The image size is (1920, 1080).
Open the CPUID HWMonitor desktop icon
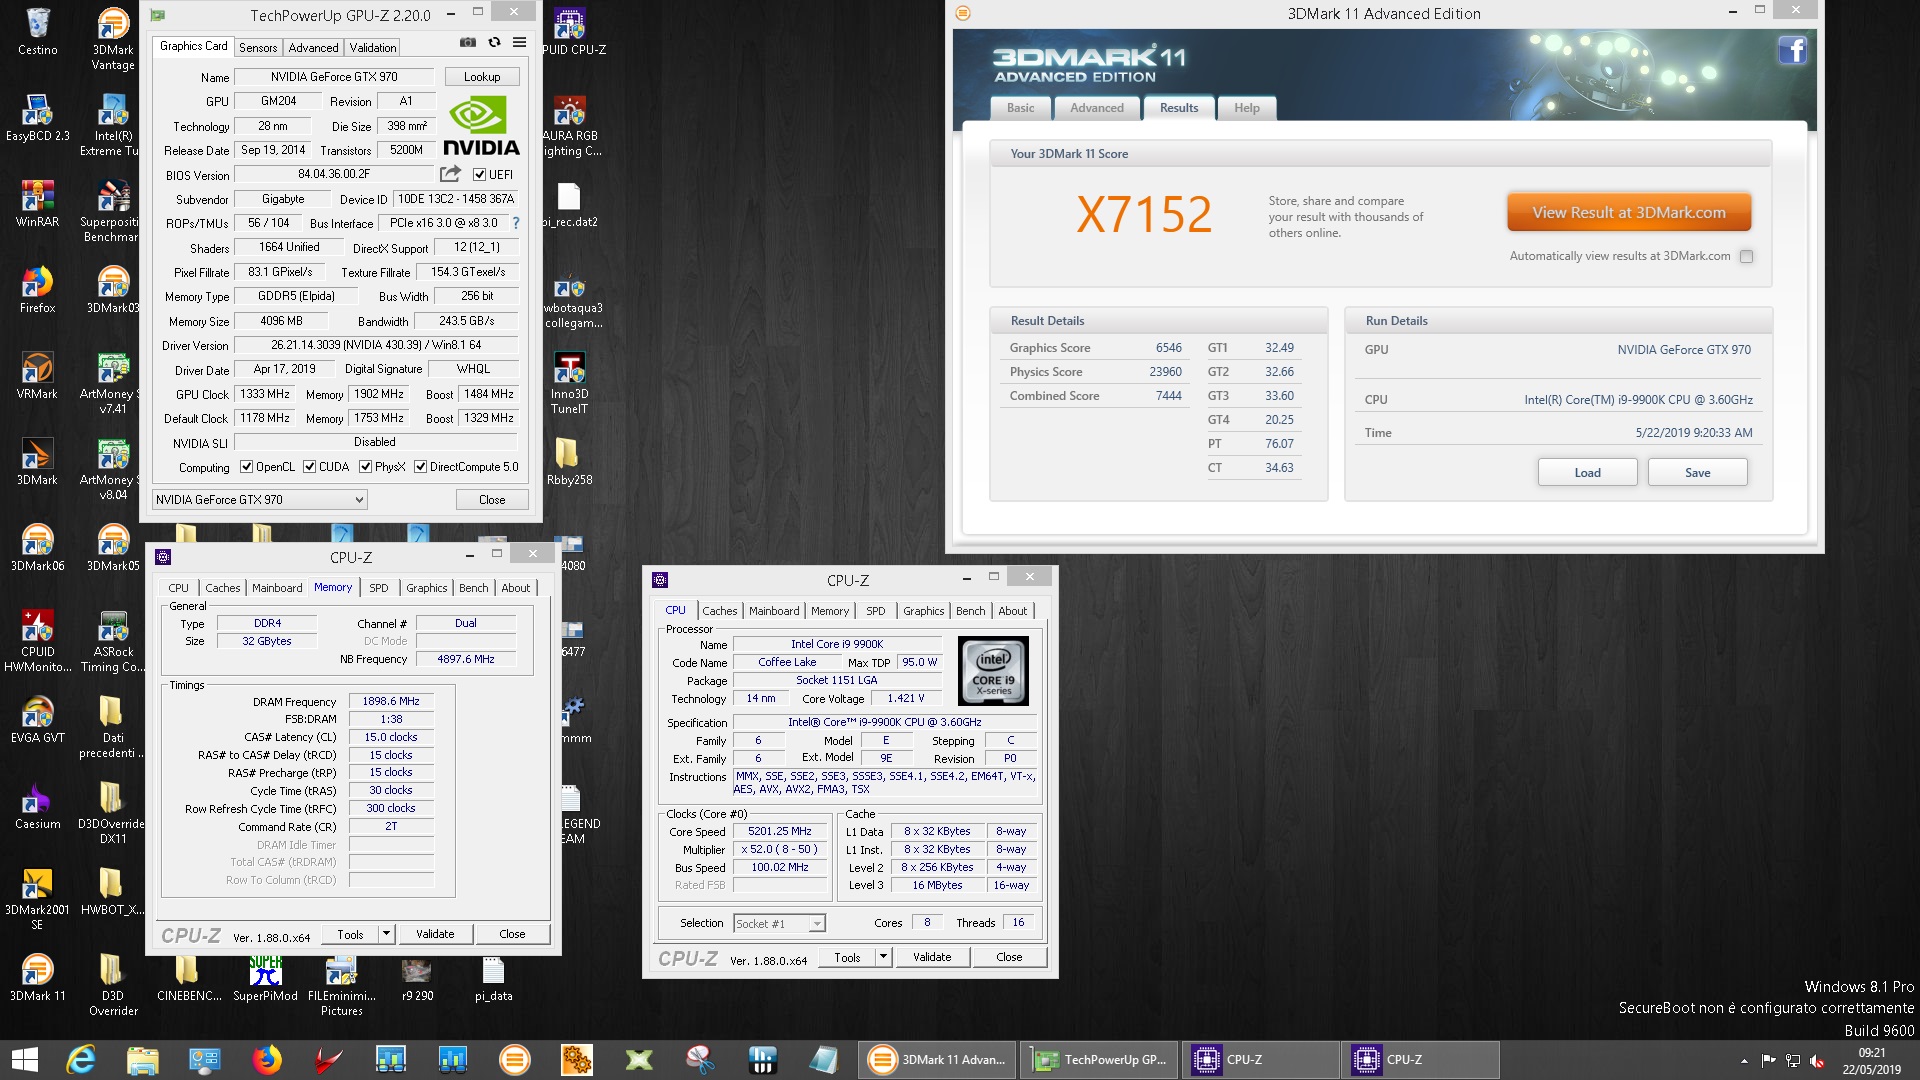pyautogui.click(x=38, y=641)
